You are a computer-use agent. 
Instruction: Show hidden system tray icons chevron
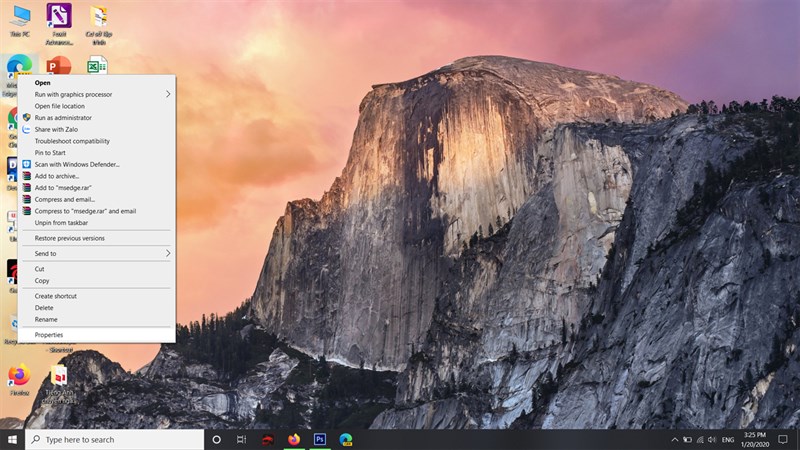674,439
